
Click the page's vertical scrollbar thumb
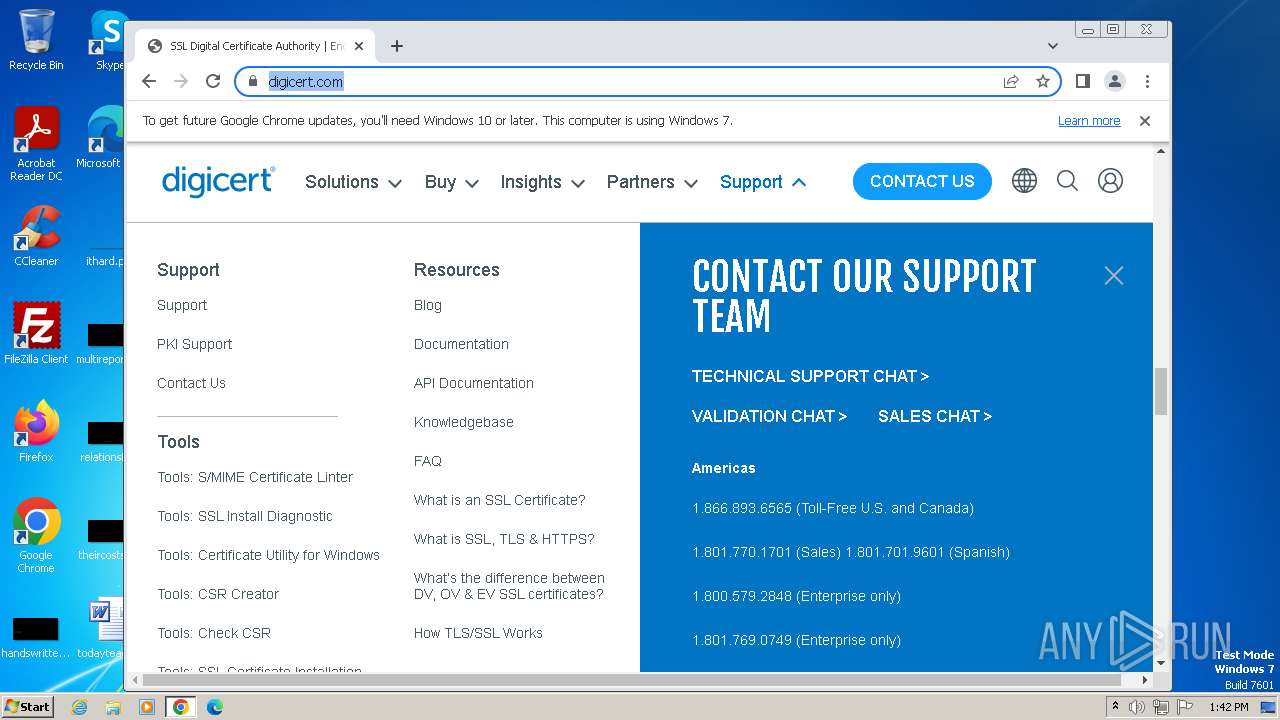[x=1161, y=391]
